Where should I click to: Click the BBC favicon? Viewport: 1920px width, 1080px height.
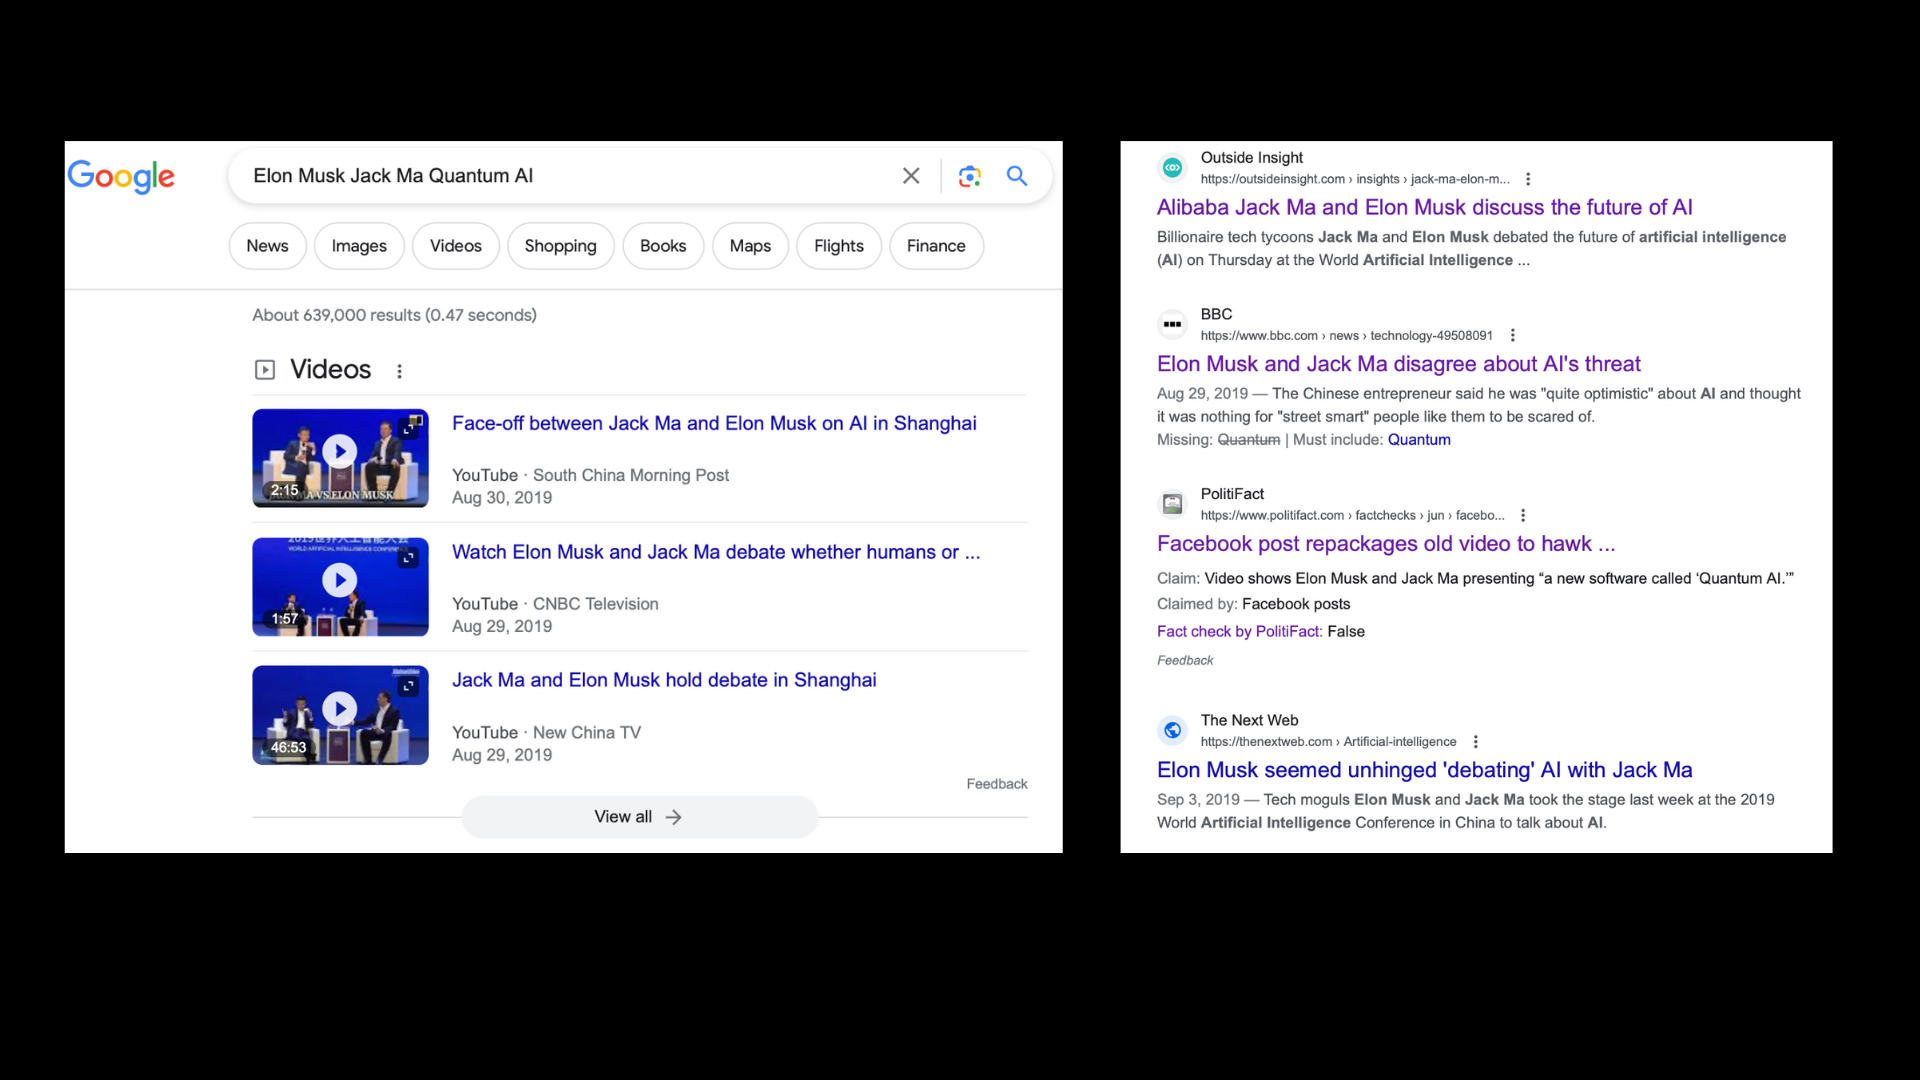pos(1173,324)
